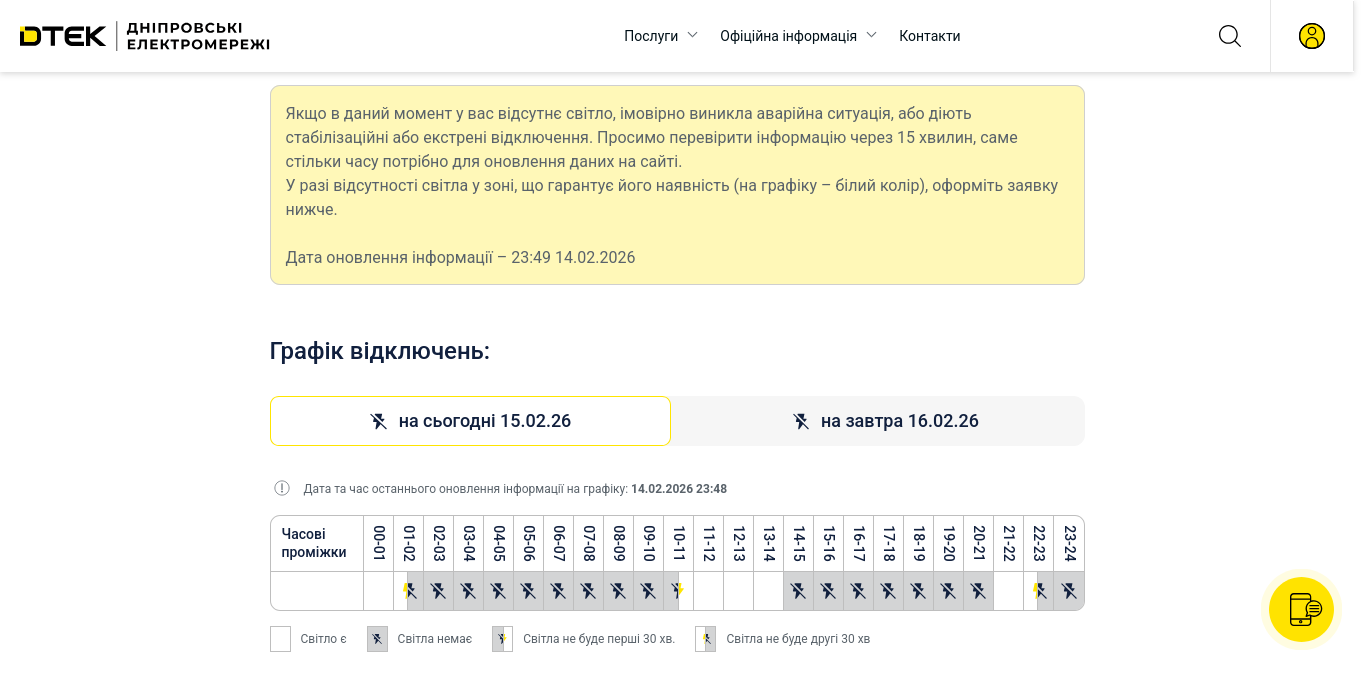This screenshot has height=682, width=1366.
Task: Open the user account profile icon
Action: (1311, 36)
